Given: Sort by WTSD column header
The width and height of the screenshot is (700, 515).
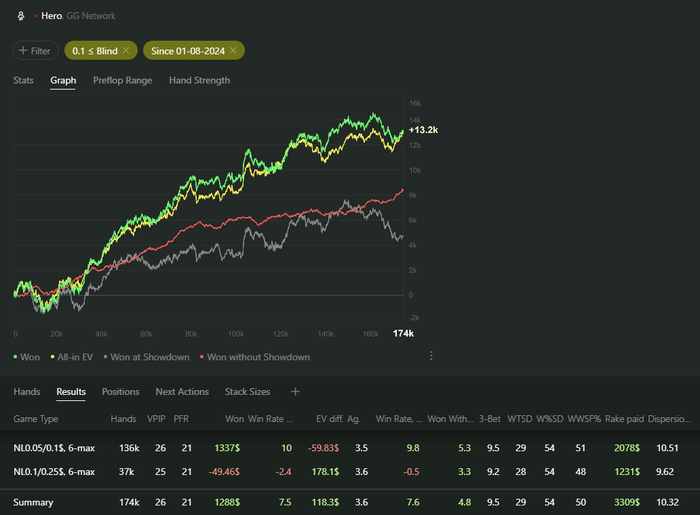Looking at the screenshot, I should (520, 419).
